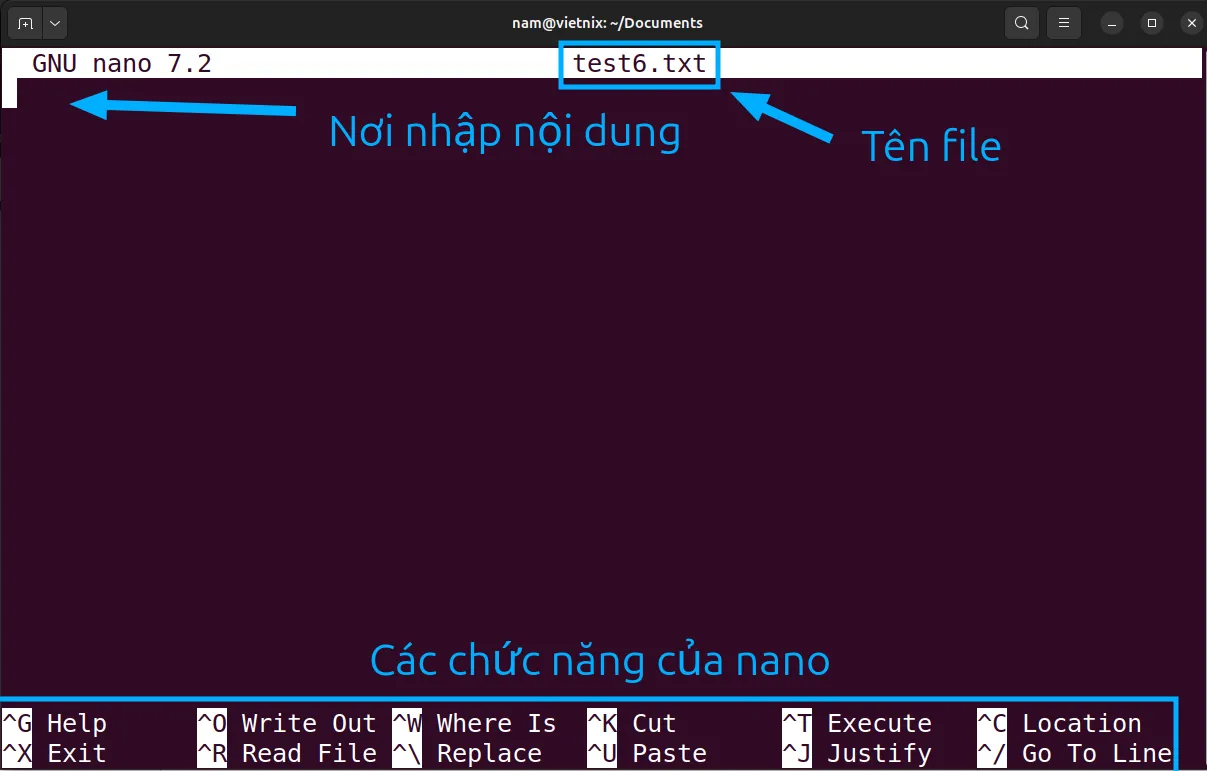The width and height of the screenshot is (1207, 771).
Task: Click the ^O Write Out shortcut
Action: pos(287,723)
